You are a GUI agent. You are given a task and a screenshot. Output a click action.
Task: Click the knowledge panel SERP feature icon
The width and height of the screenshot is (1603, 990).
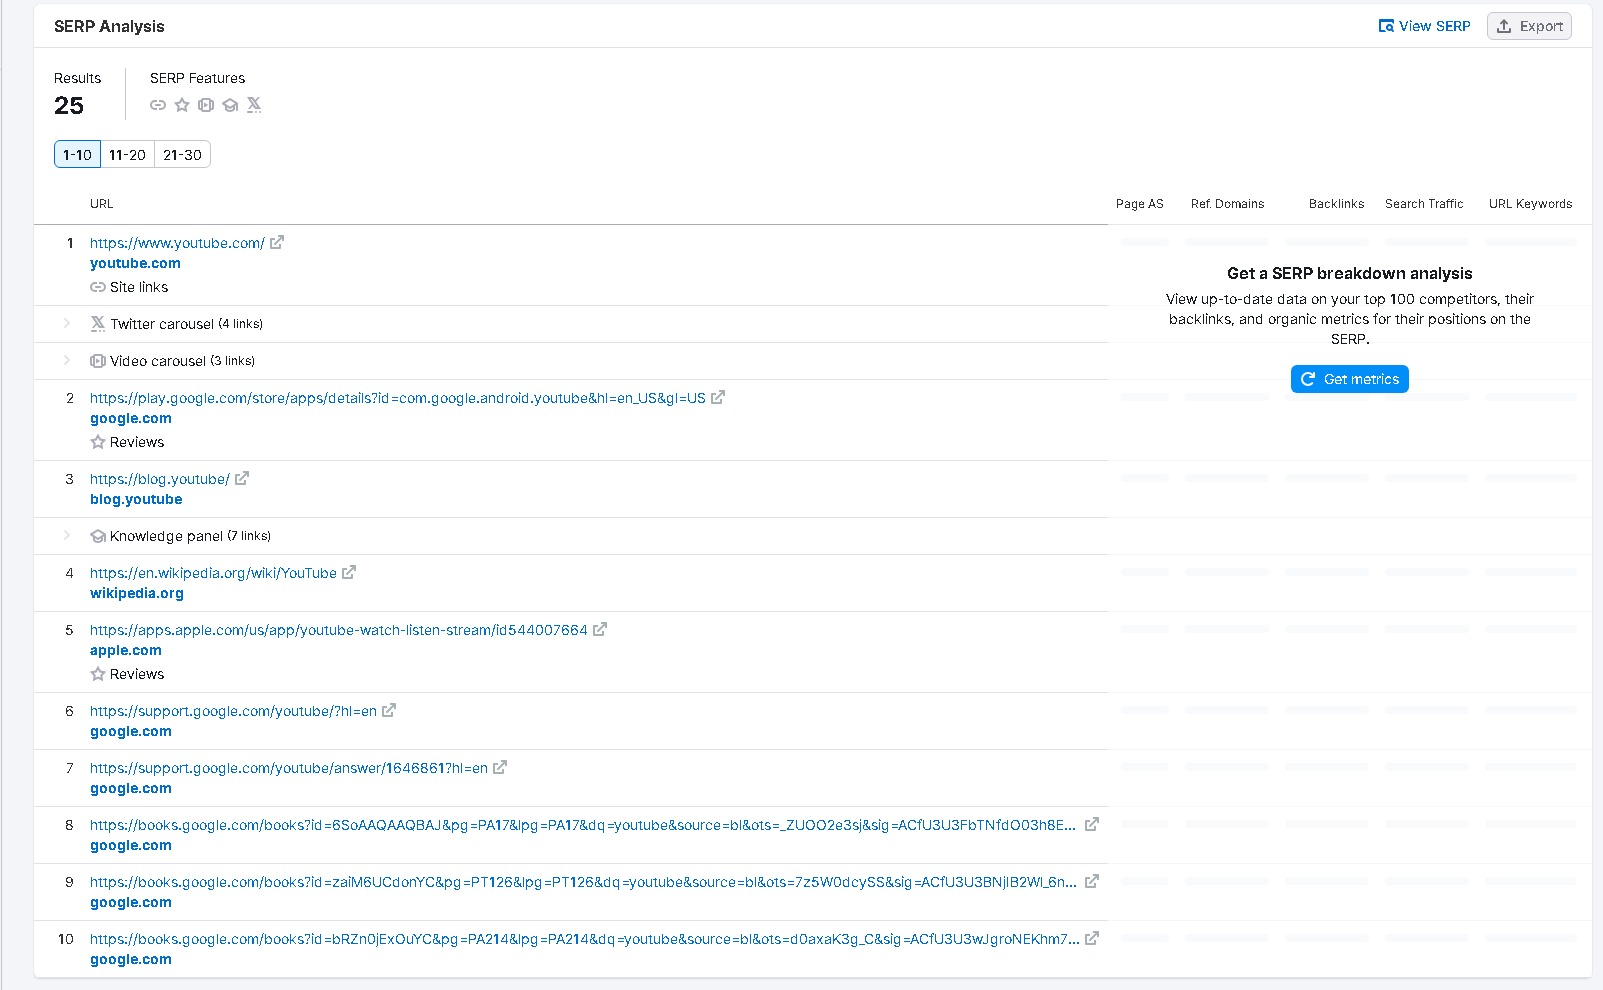(230, 105)
